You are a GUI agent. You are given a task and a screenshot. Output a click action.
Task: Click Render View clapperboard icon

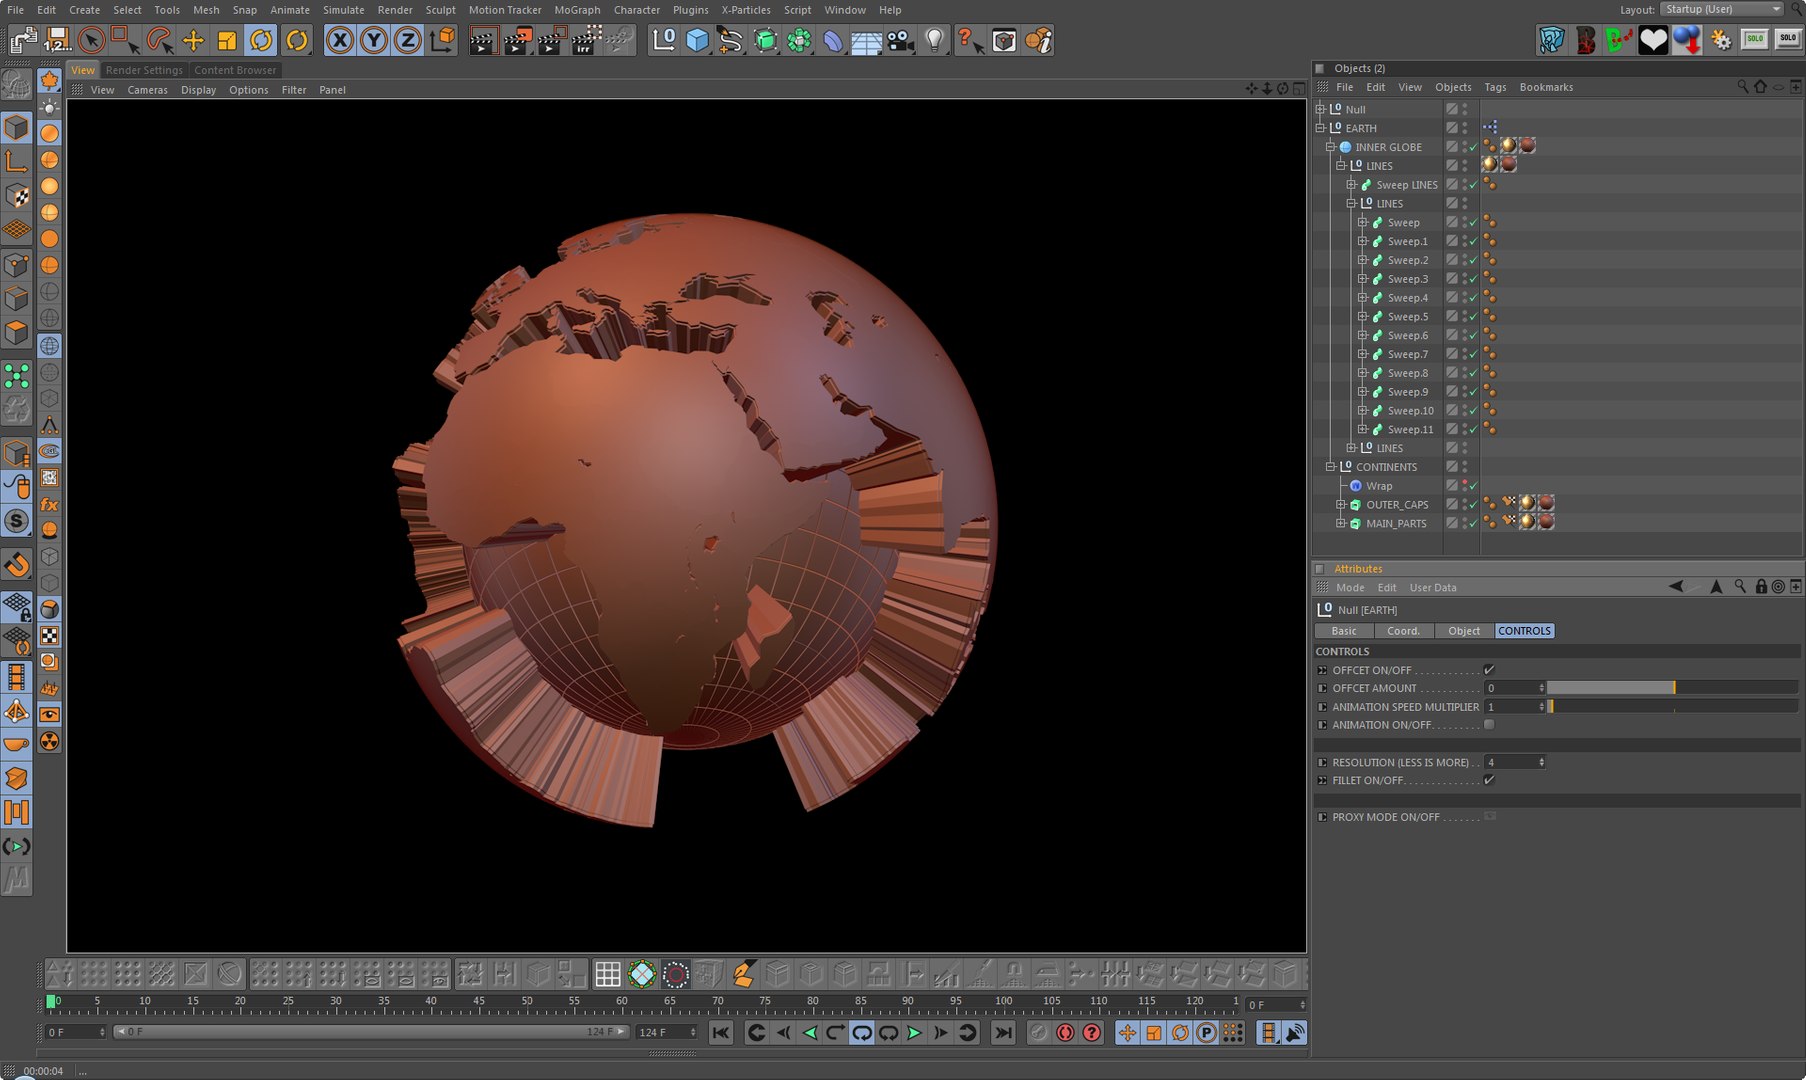[484, 40]
